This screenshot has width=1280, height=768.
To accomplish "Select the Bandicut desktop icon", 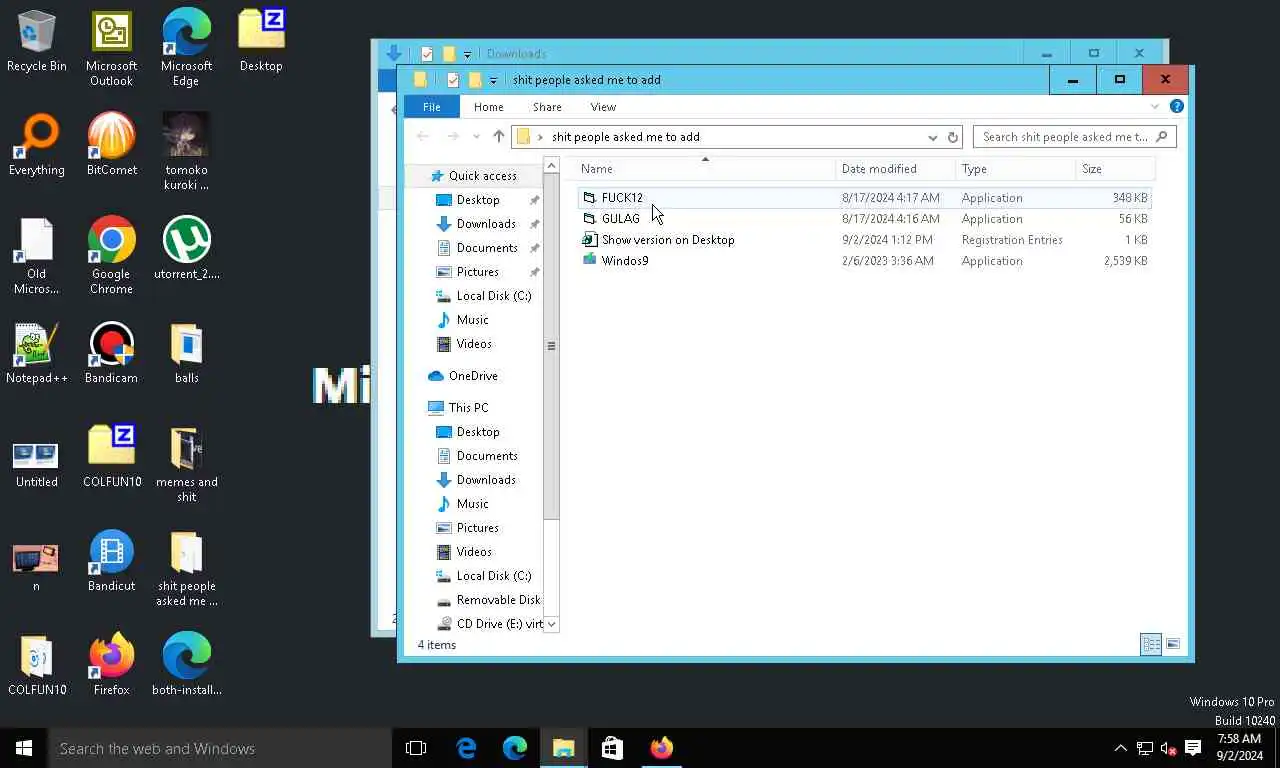I will [111, 562].
